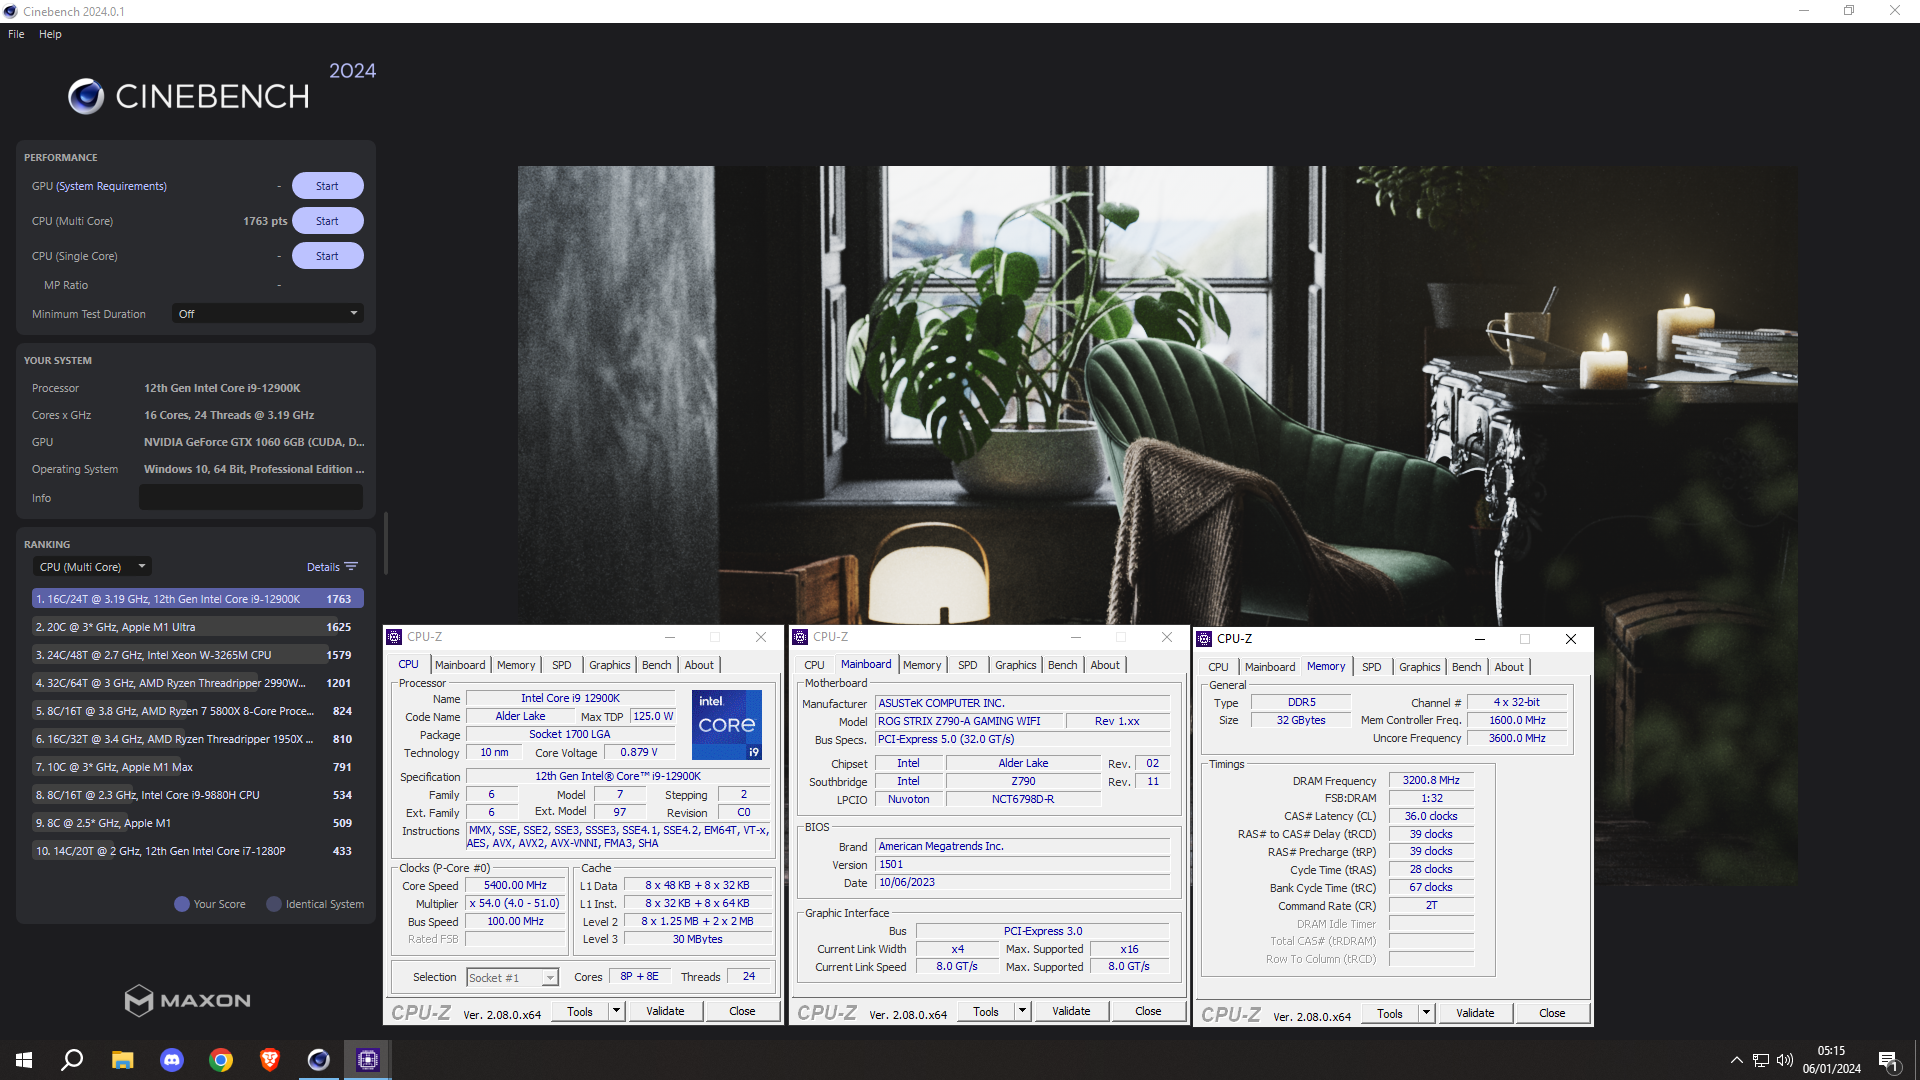Viewport: 1920px width, 1080px height.
Task: Click Validate in first CPU-Z window
Action: (x=665, y=1011)
